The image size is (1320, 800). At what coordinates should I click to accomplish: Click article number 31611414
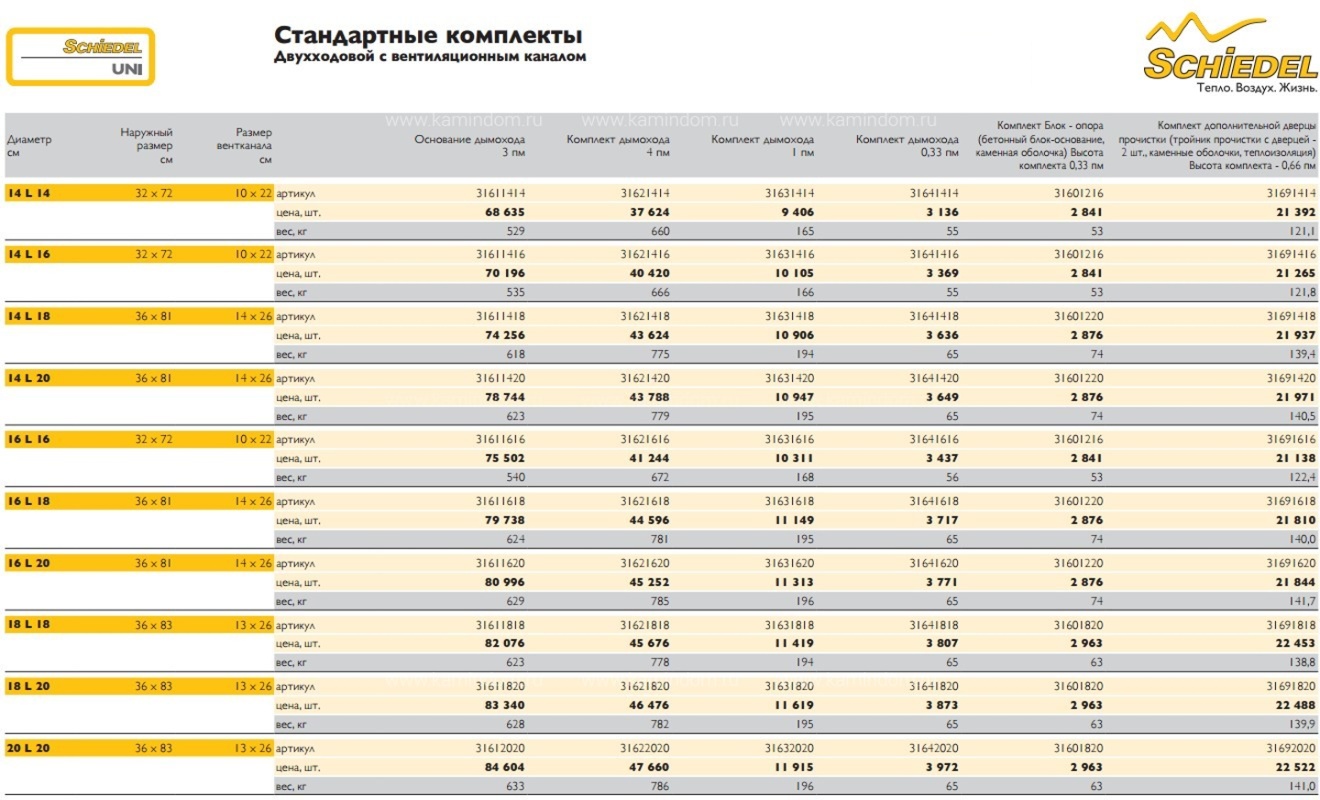(502, 193)
